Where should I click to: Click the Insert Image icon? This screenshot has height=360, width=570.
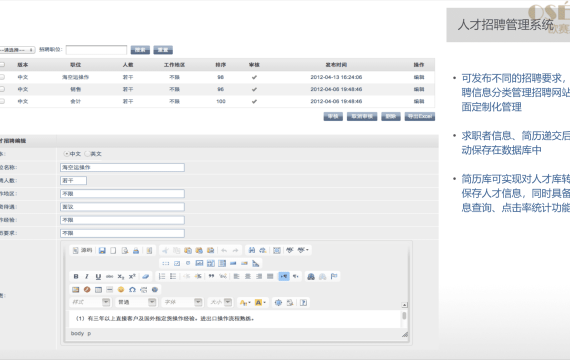click(76, 289)
